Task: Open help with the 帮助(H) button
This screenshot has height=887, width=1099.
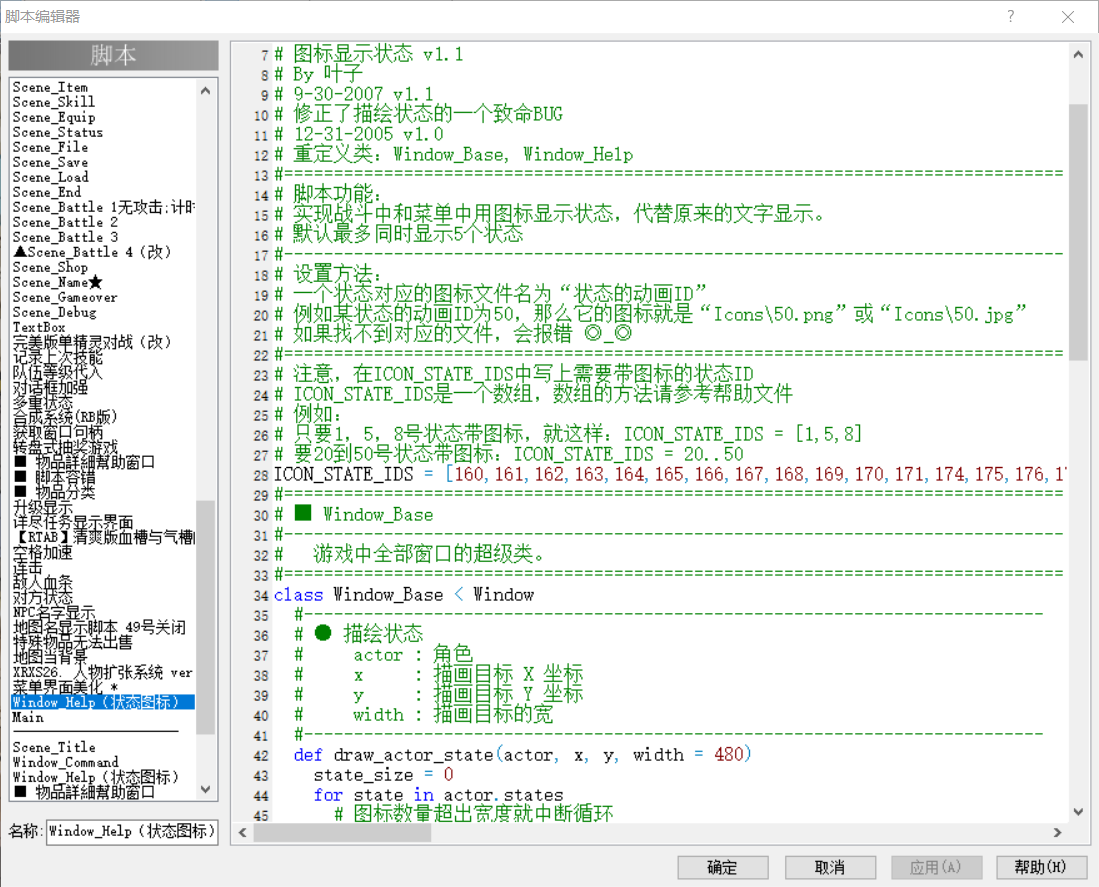Action: [x=1042, y=867]
